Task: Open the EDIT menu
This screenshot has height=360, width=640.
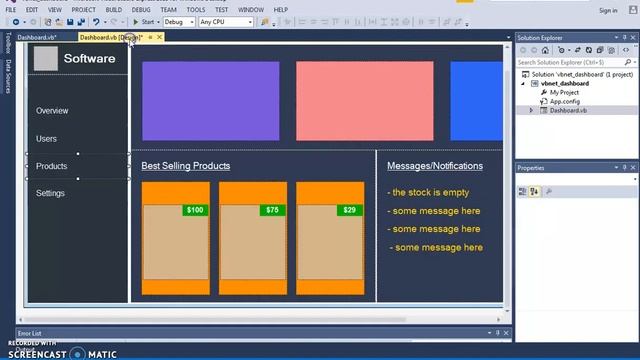Action: 31,9
